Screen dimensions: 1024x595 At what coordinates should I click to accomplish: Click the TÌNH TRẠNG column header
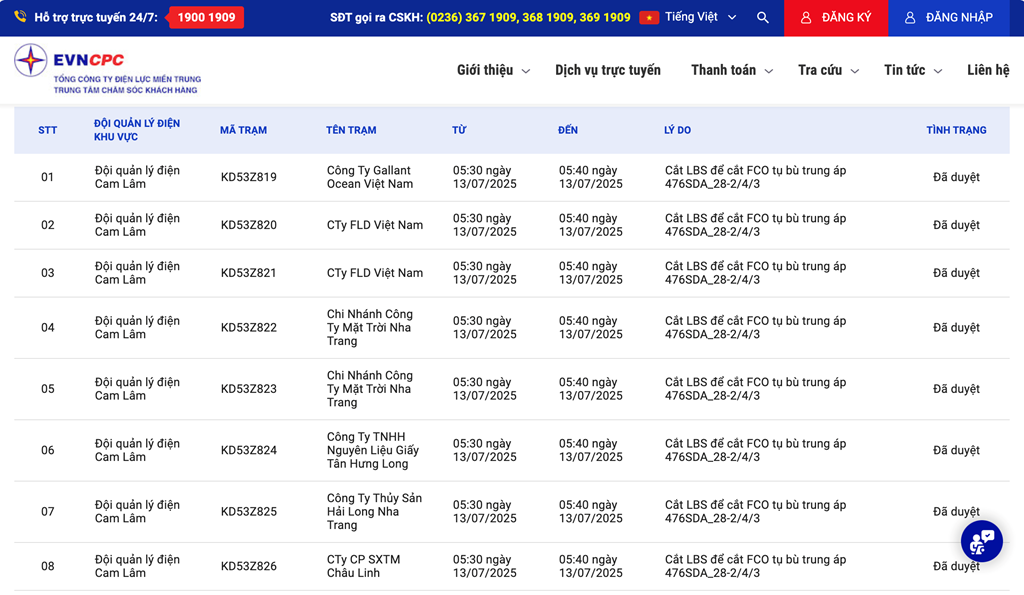point(956,130)
